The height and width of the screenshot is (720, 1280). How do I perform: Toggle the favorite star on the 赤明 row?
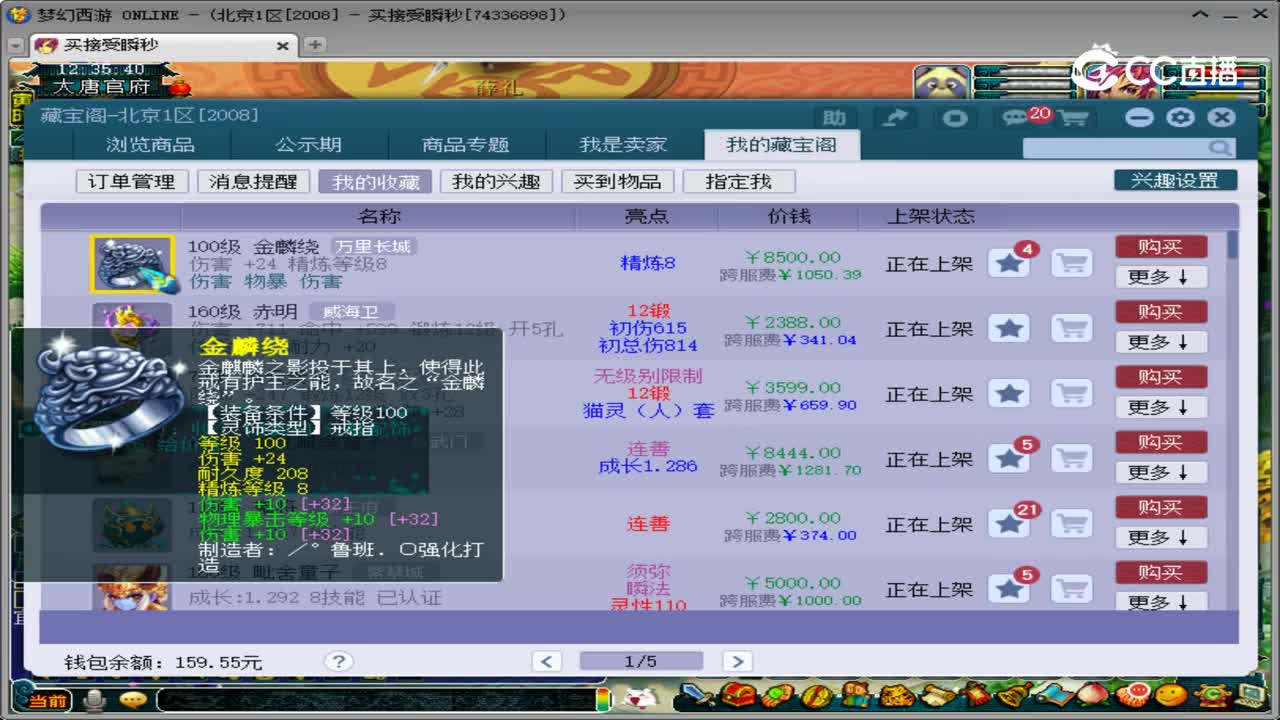1010,329
